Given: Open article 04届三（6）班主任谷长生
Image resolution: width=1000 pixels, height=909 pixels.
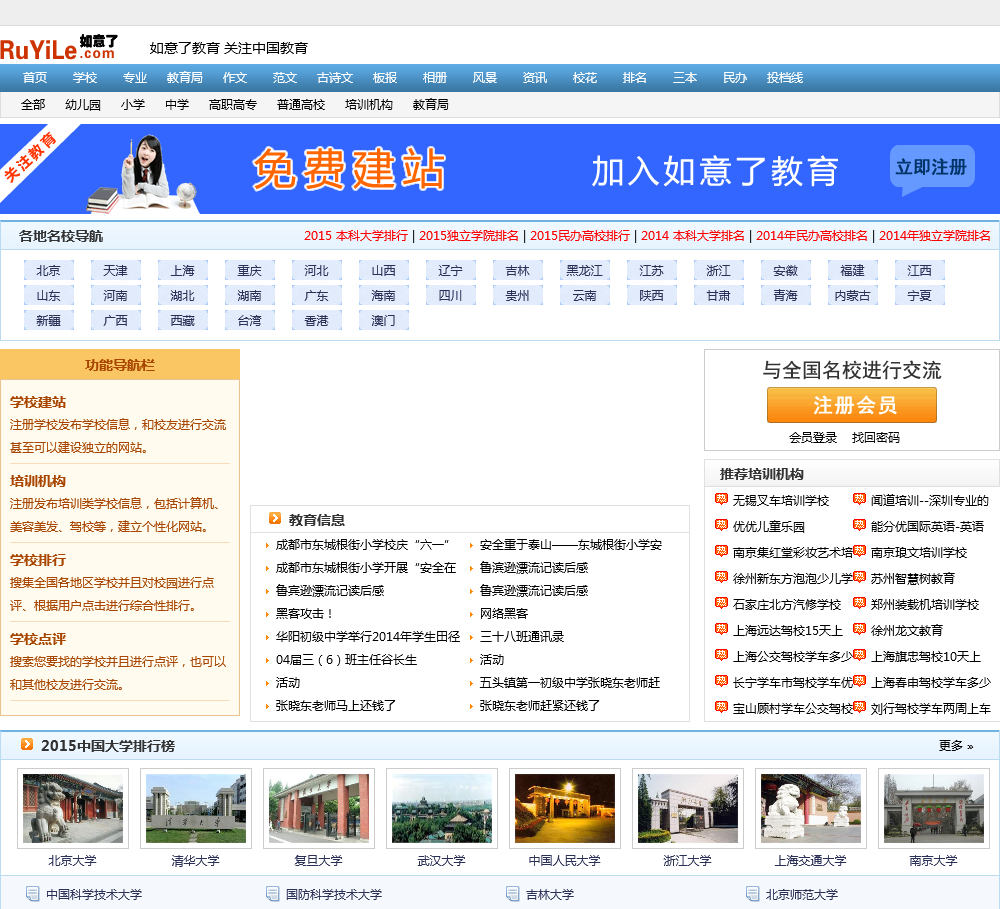Looking at the screenshot, I should [x=346, y=660].
